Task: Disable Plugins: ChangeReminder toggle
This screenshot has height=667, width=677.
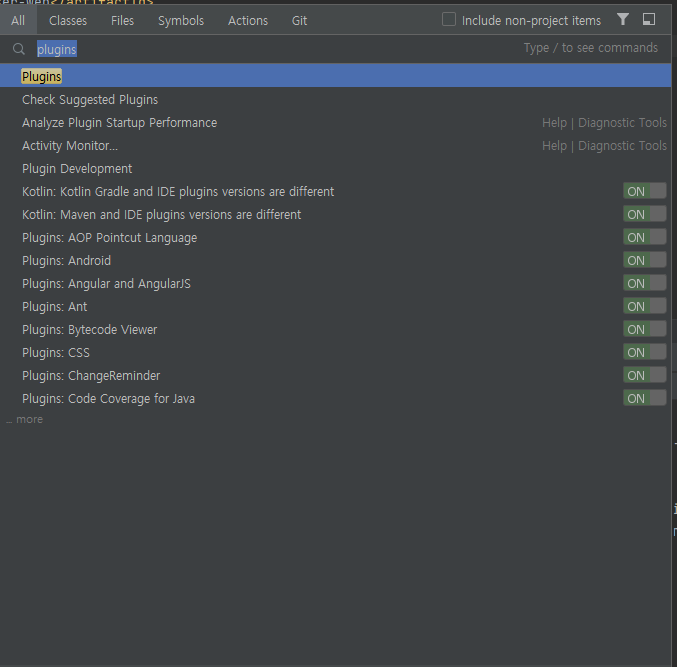Action: pos(644,375)
